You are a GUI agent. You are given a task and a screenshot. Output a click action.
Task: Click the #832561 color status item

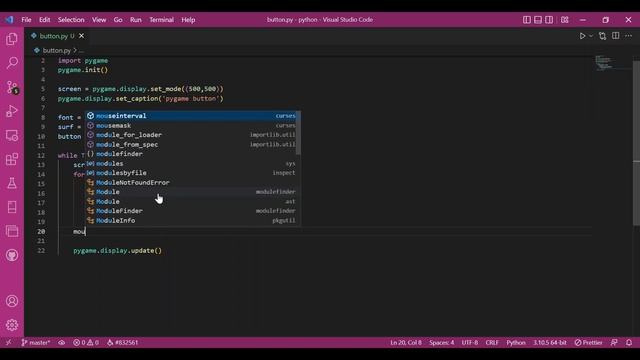click(122, 342)
